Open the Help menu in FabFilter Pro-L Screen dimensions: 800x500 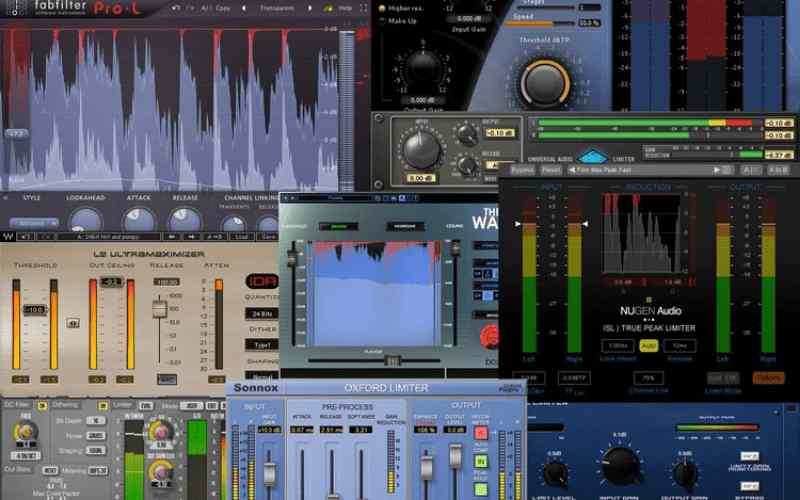(x=345, y=8)
